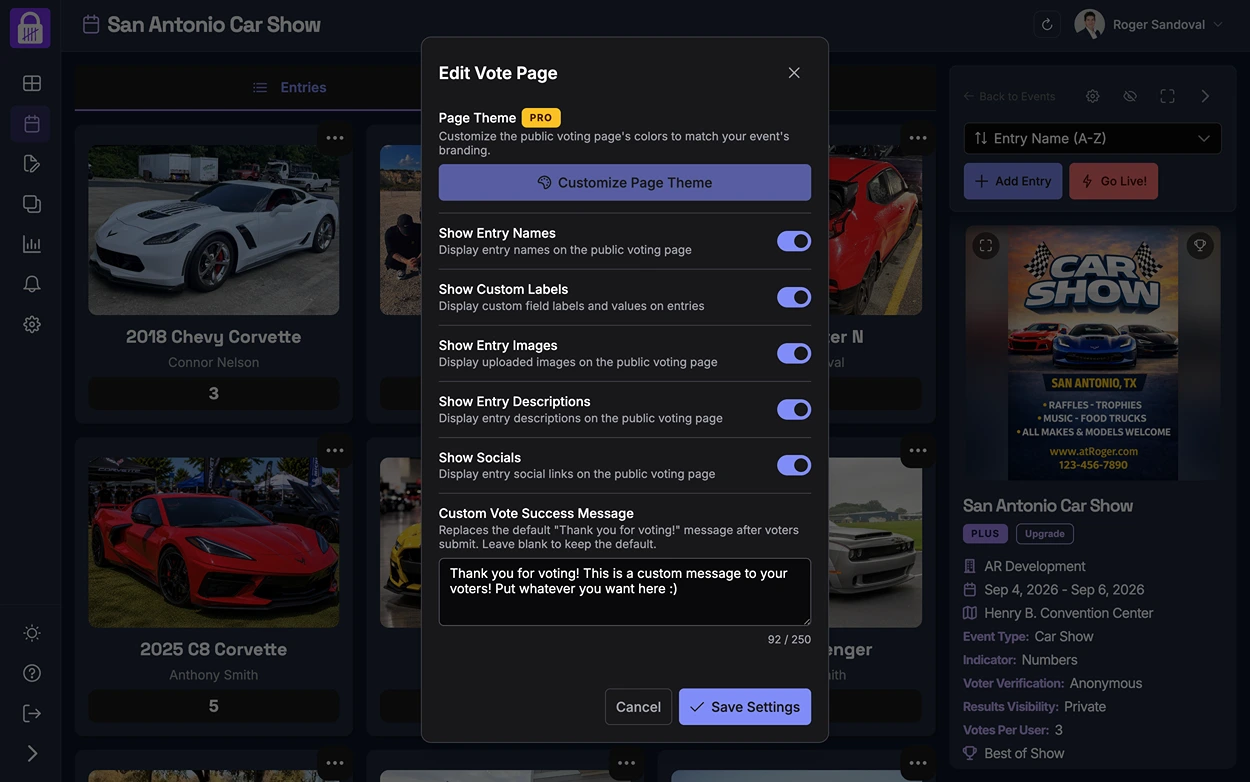Toggle the hidden eye icon in right panel
This screenshot has width=1250, height=782.
click(x=1130, y=96)
